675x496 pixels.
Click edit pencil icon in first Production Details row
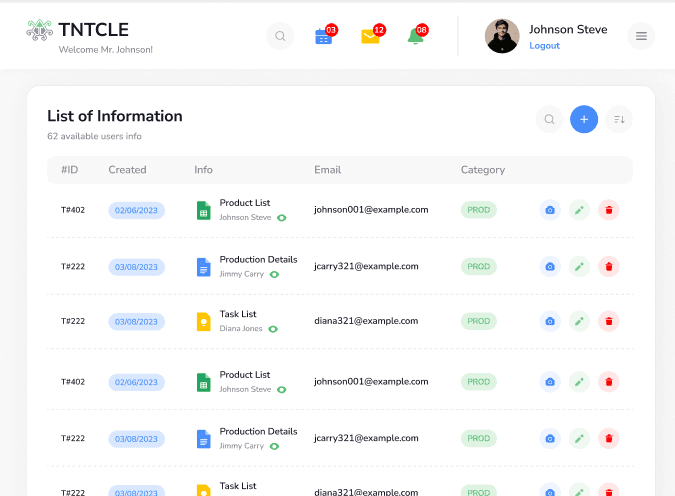tap(579, 266)
